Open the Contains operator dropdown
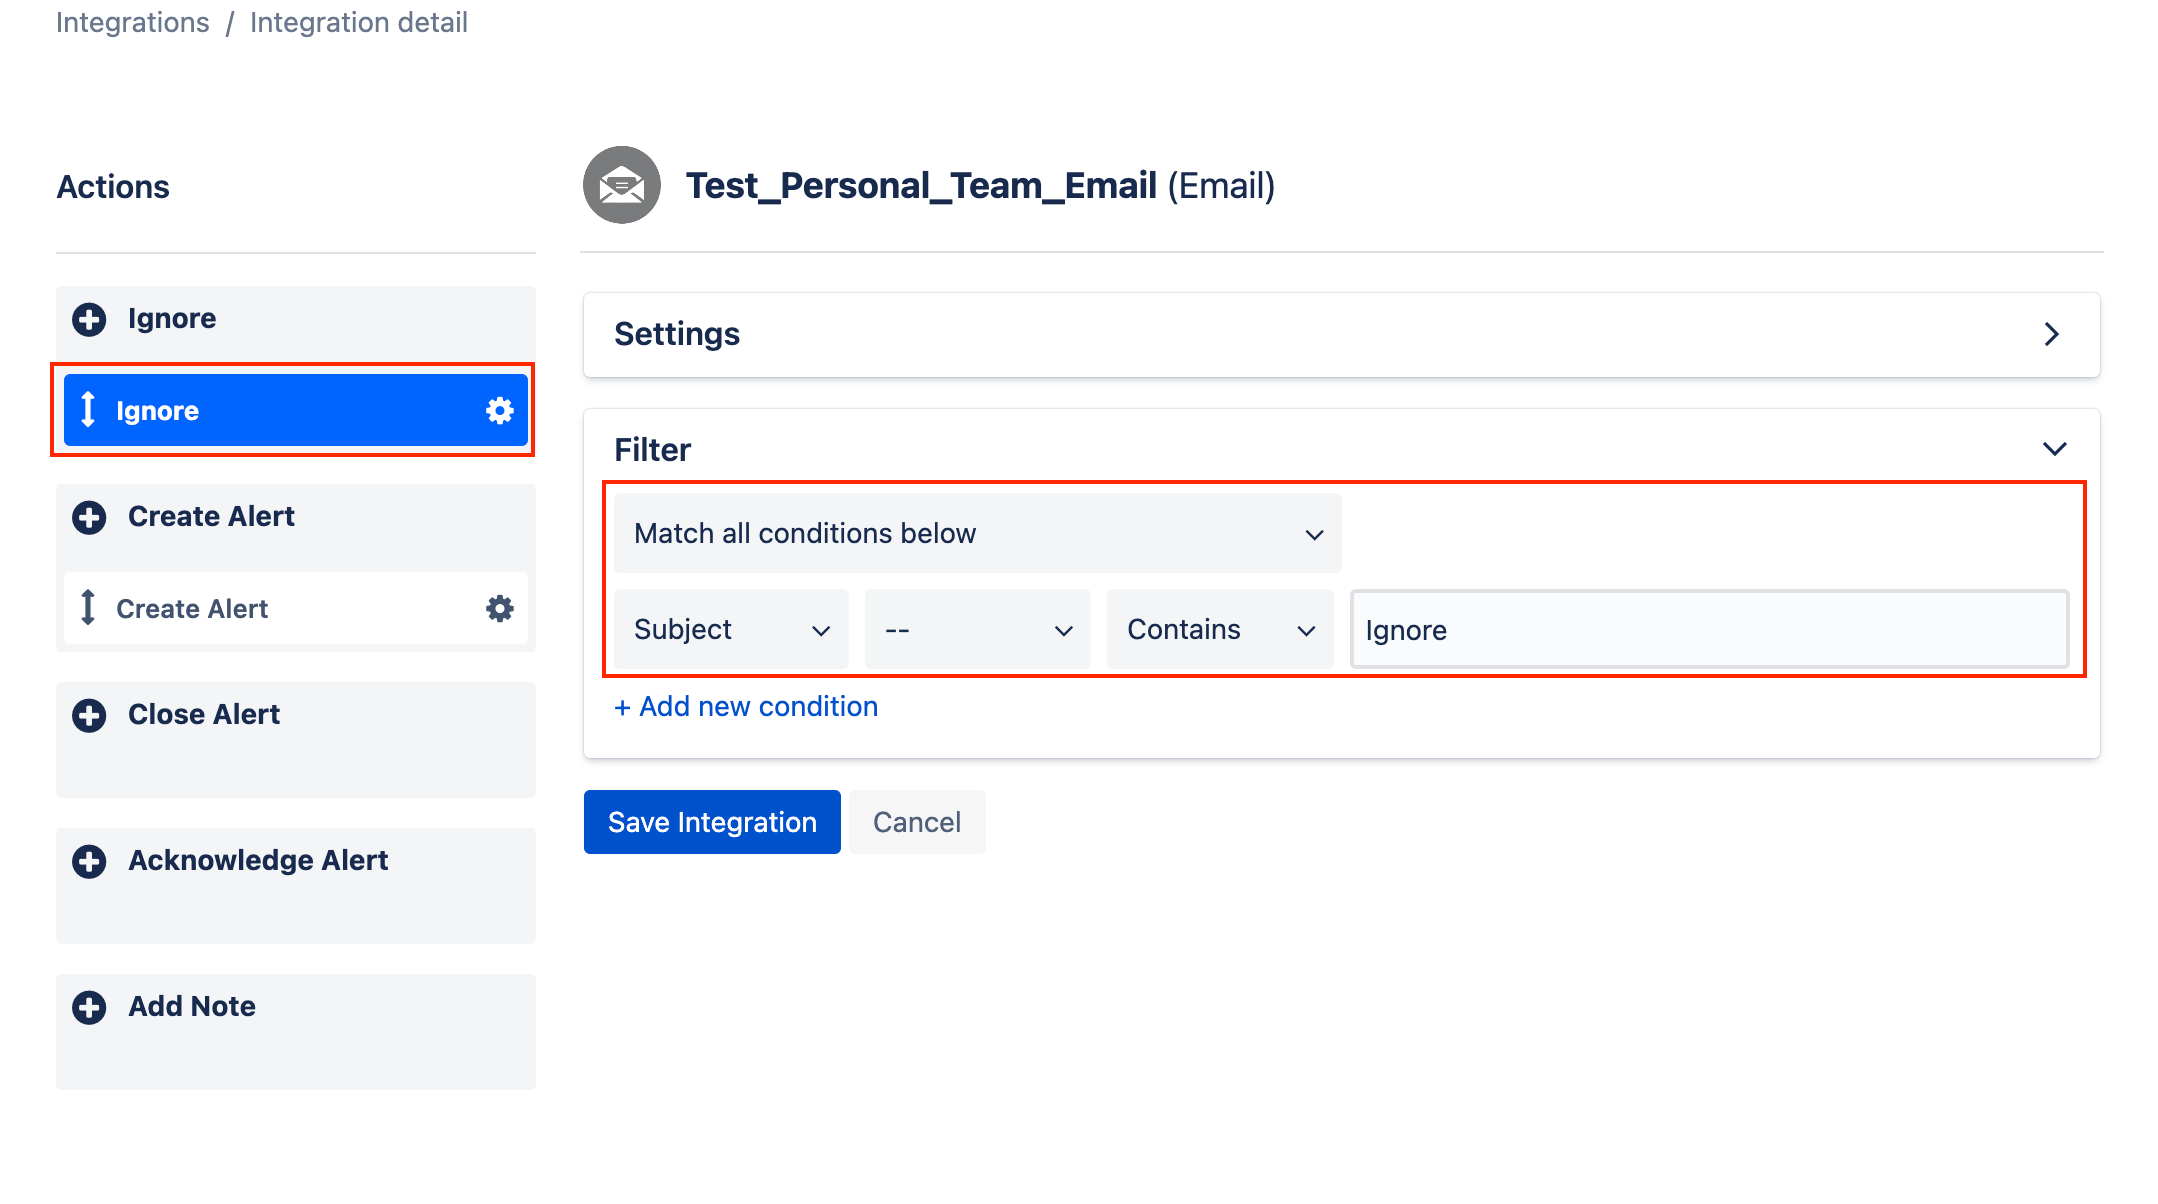Screen dimensions: 2158x1204 1220,629
